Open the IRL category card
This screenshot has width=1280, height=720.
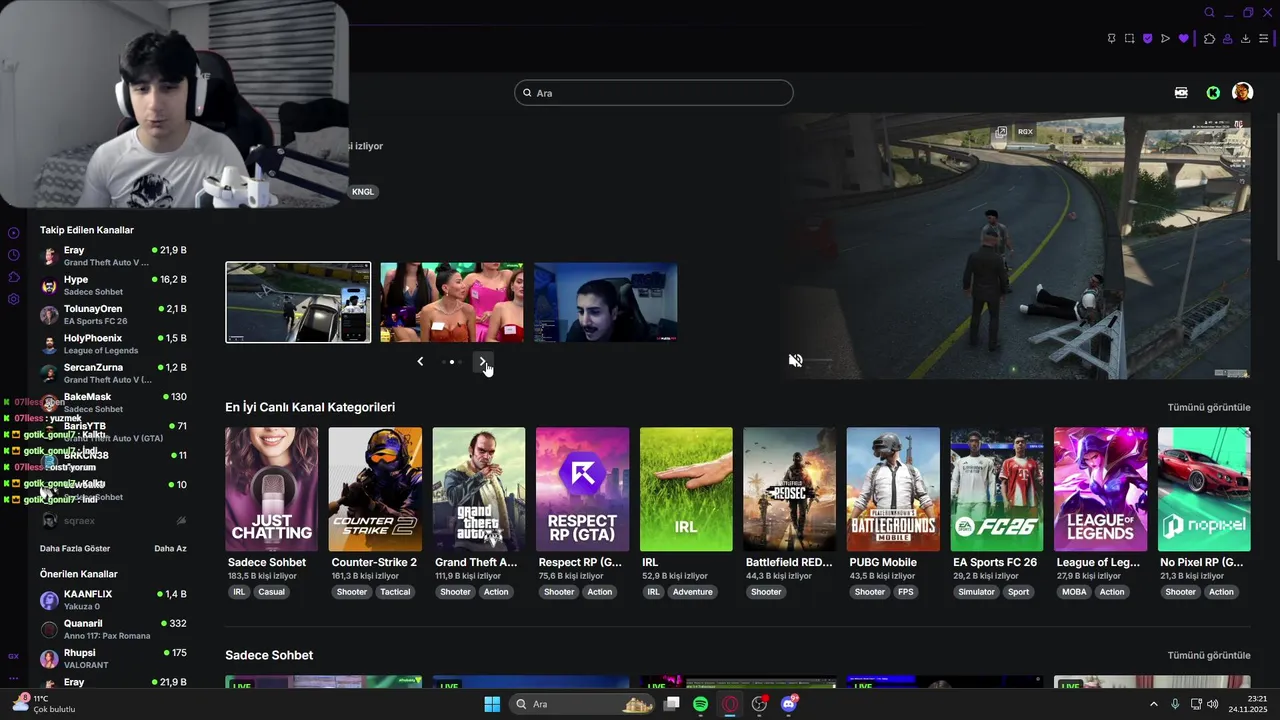point(686,489)
